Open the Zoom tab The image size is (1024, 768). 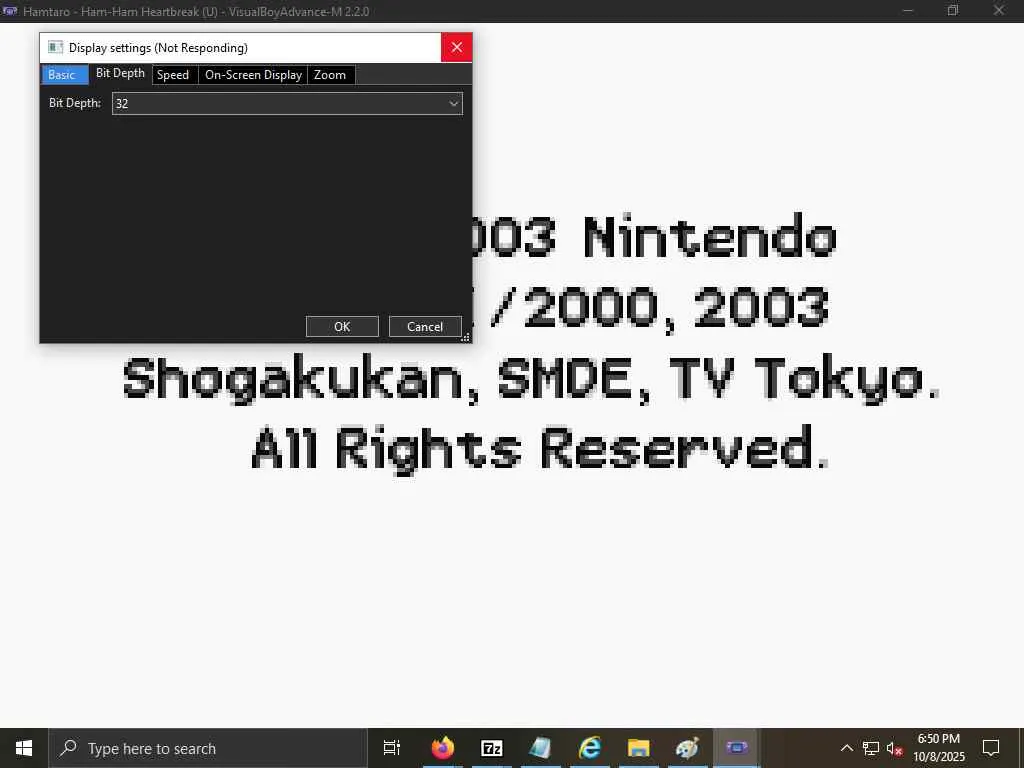(x=331, y=75)
